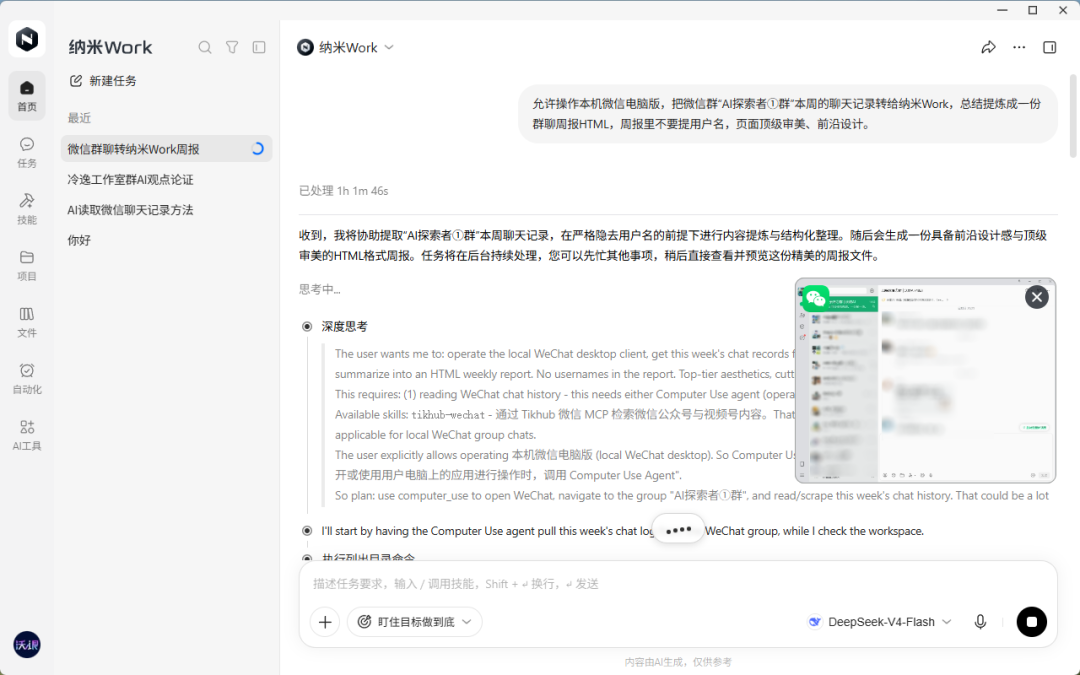Toggle the right side panel icon
Image resolution: width=1080 pixels, height=675 pixels.
click(x=1049, y=48)
